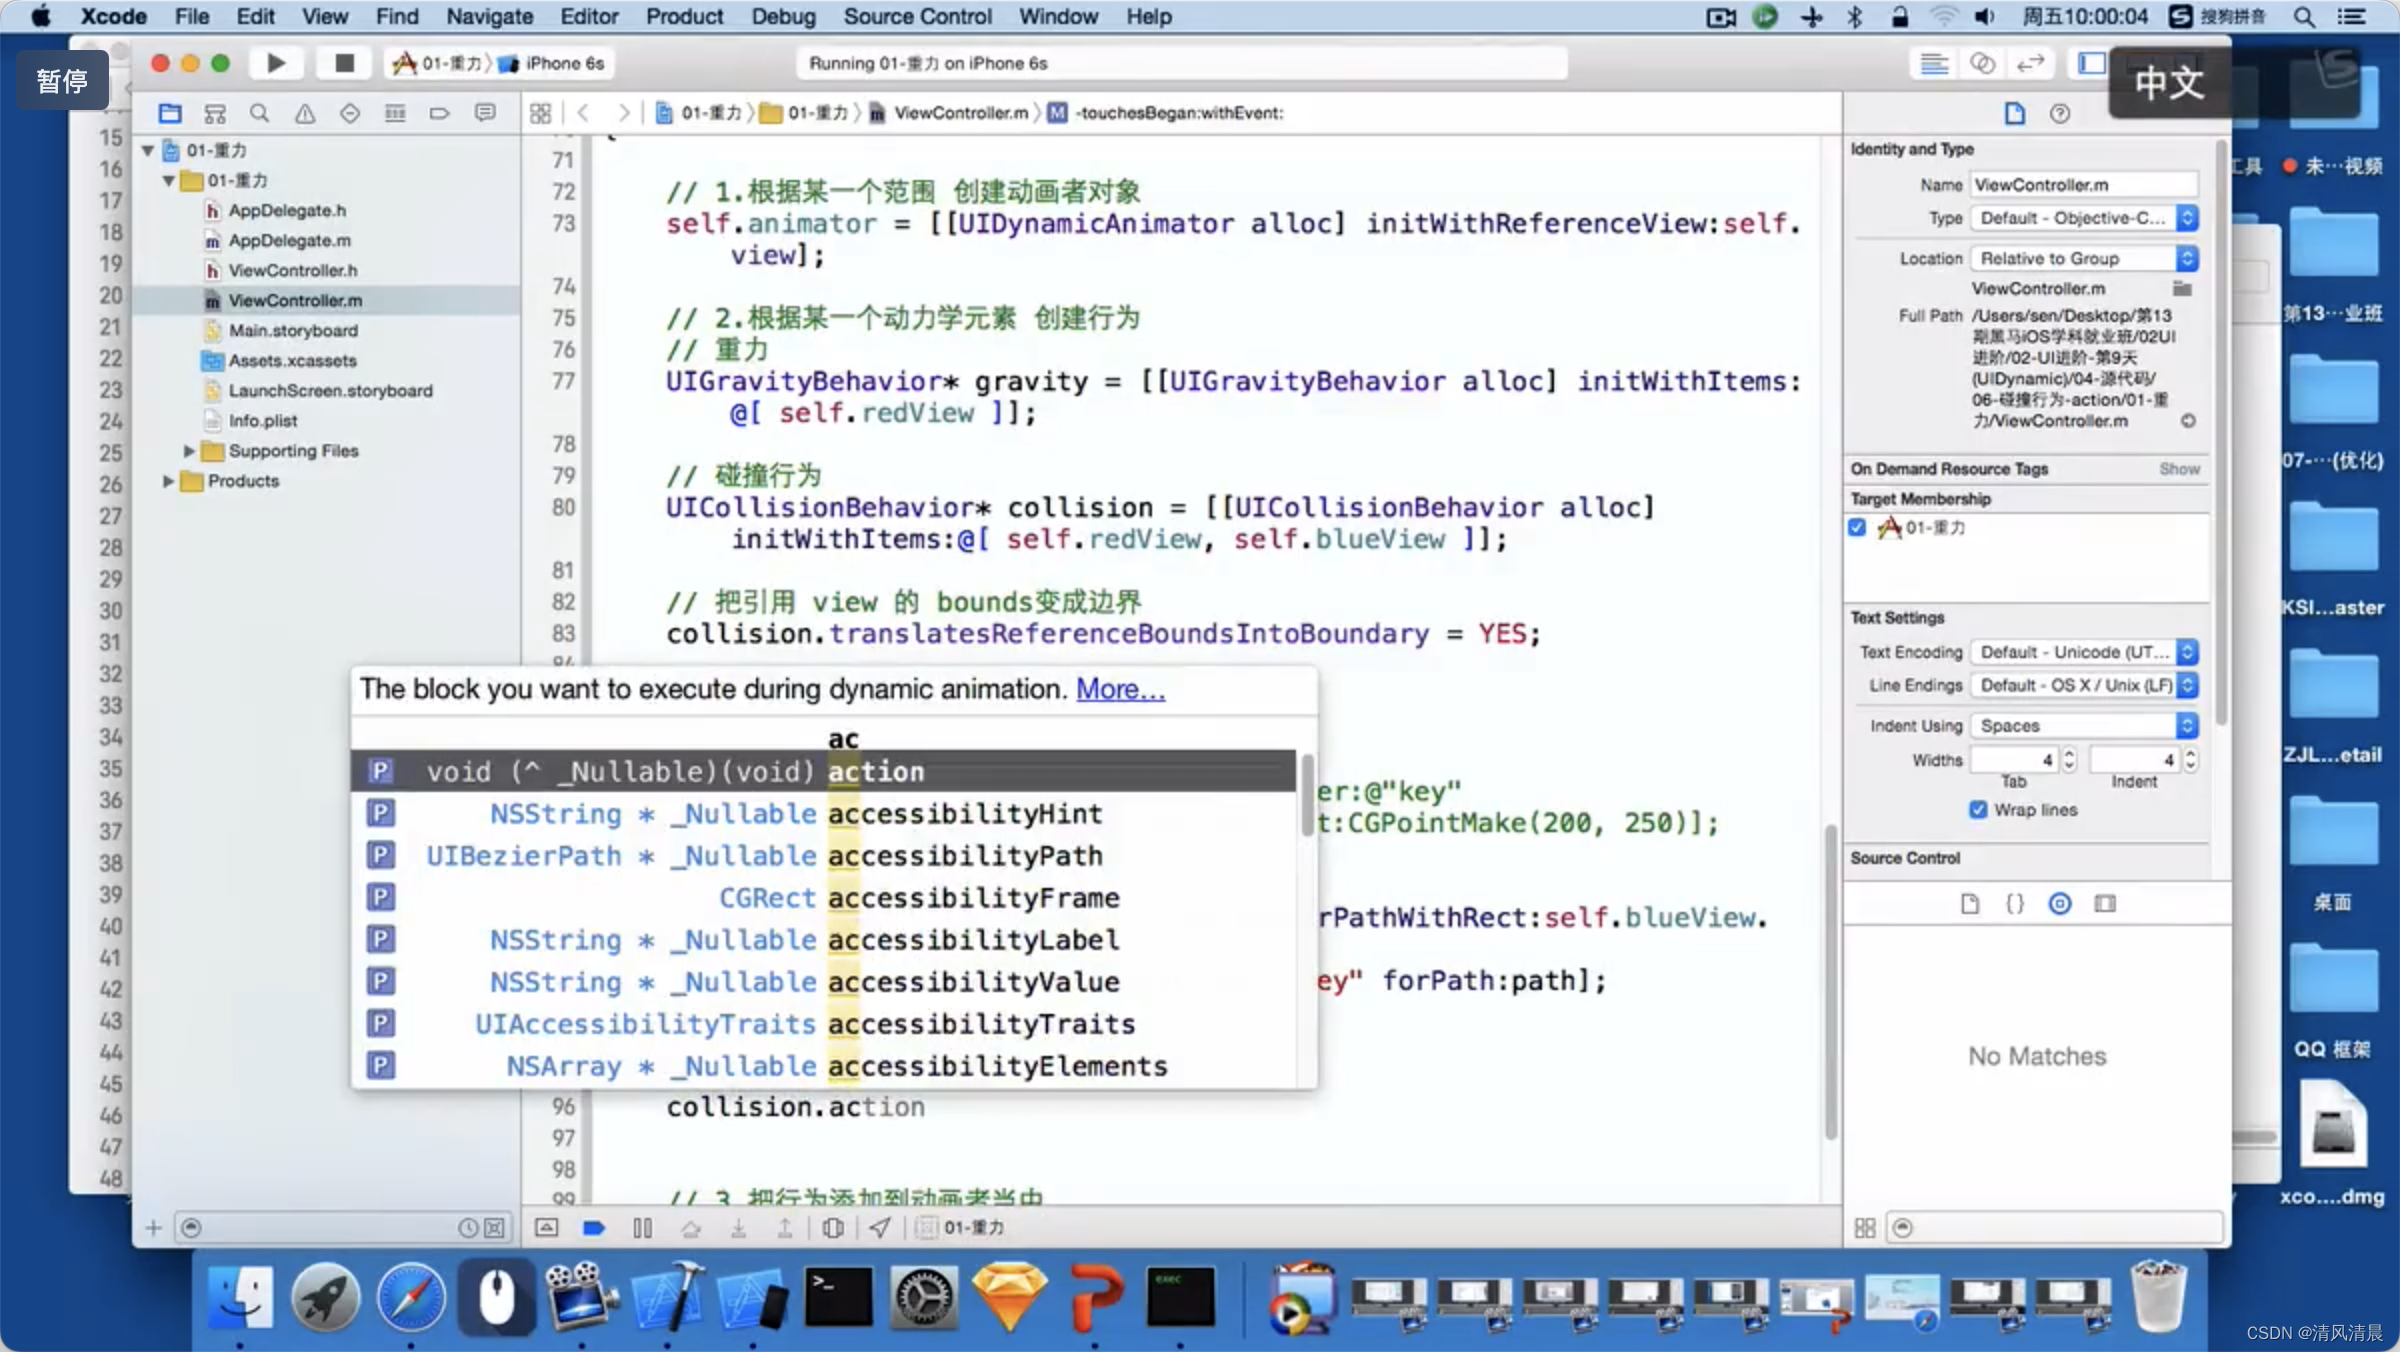Open the file Type dropdown

tap(2085, 218)
